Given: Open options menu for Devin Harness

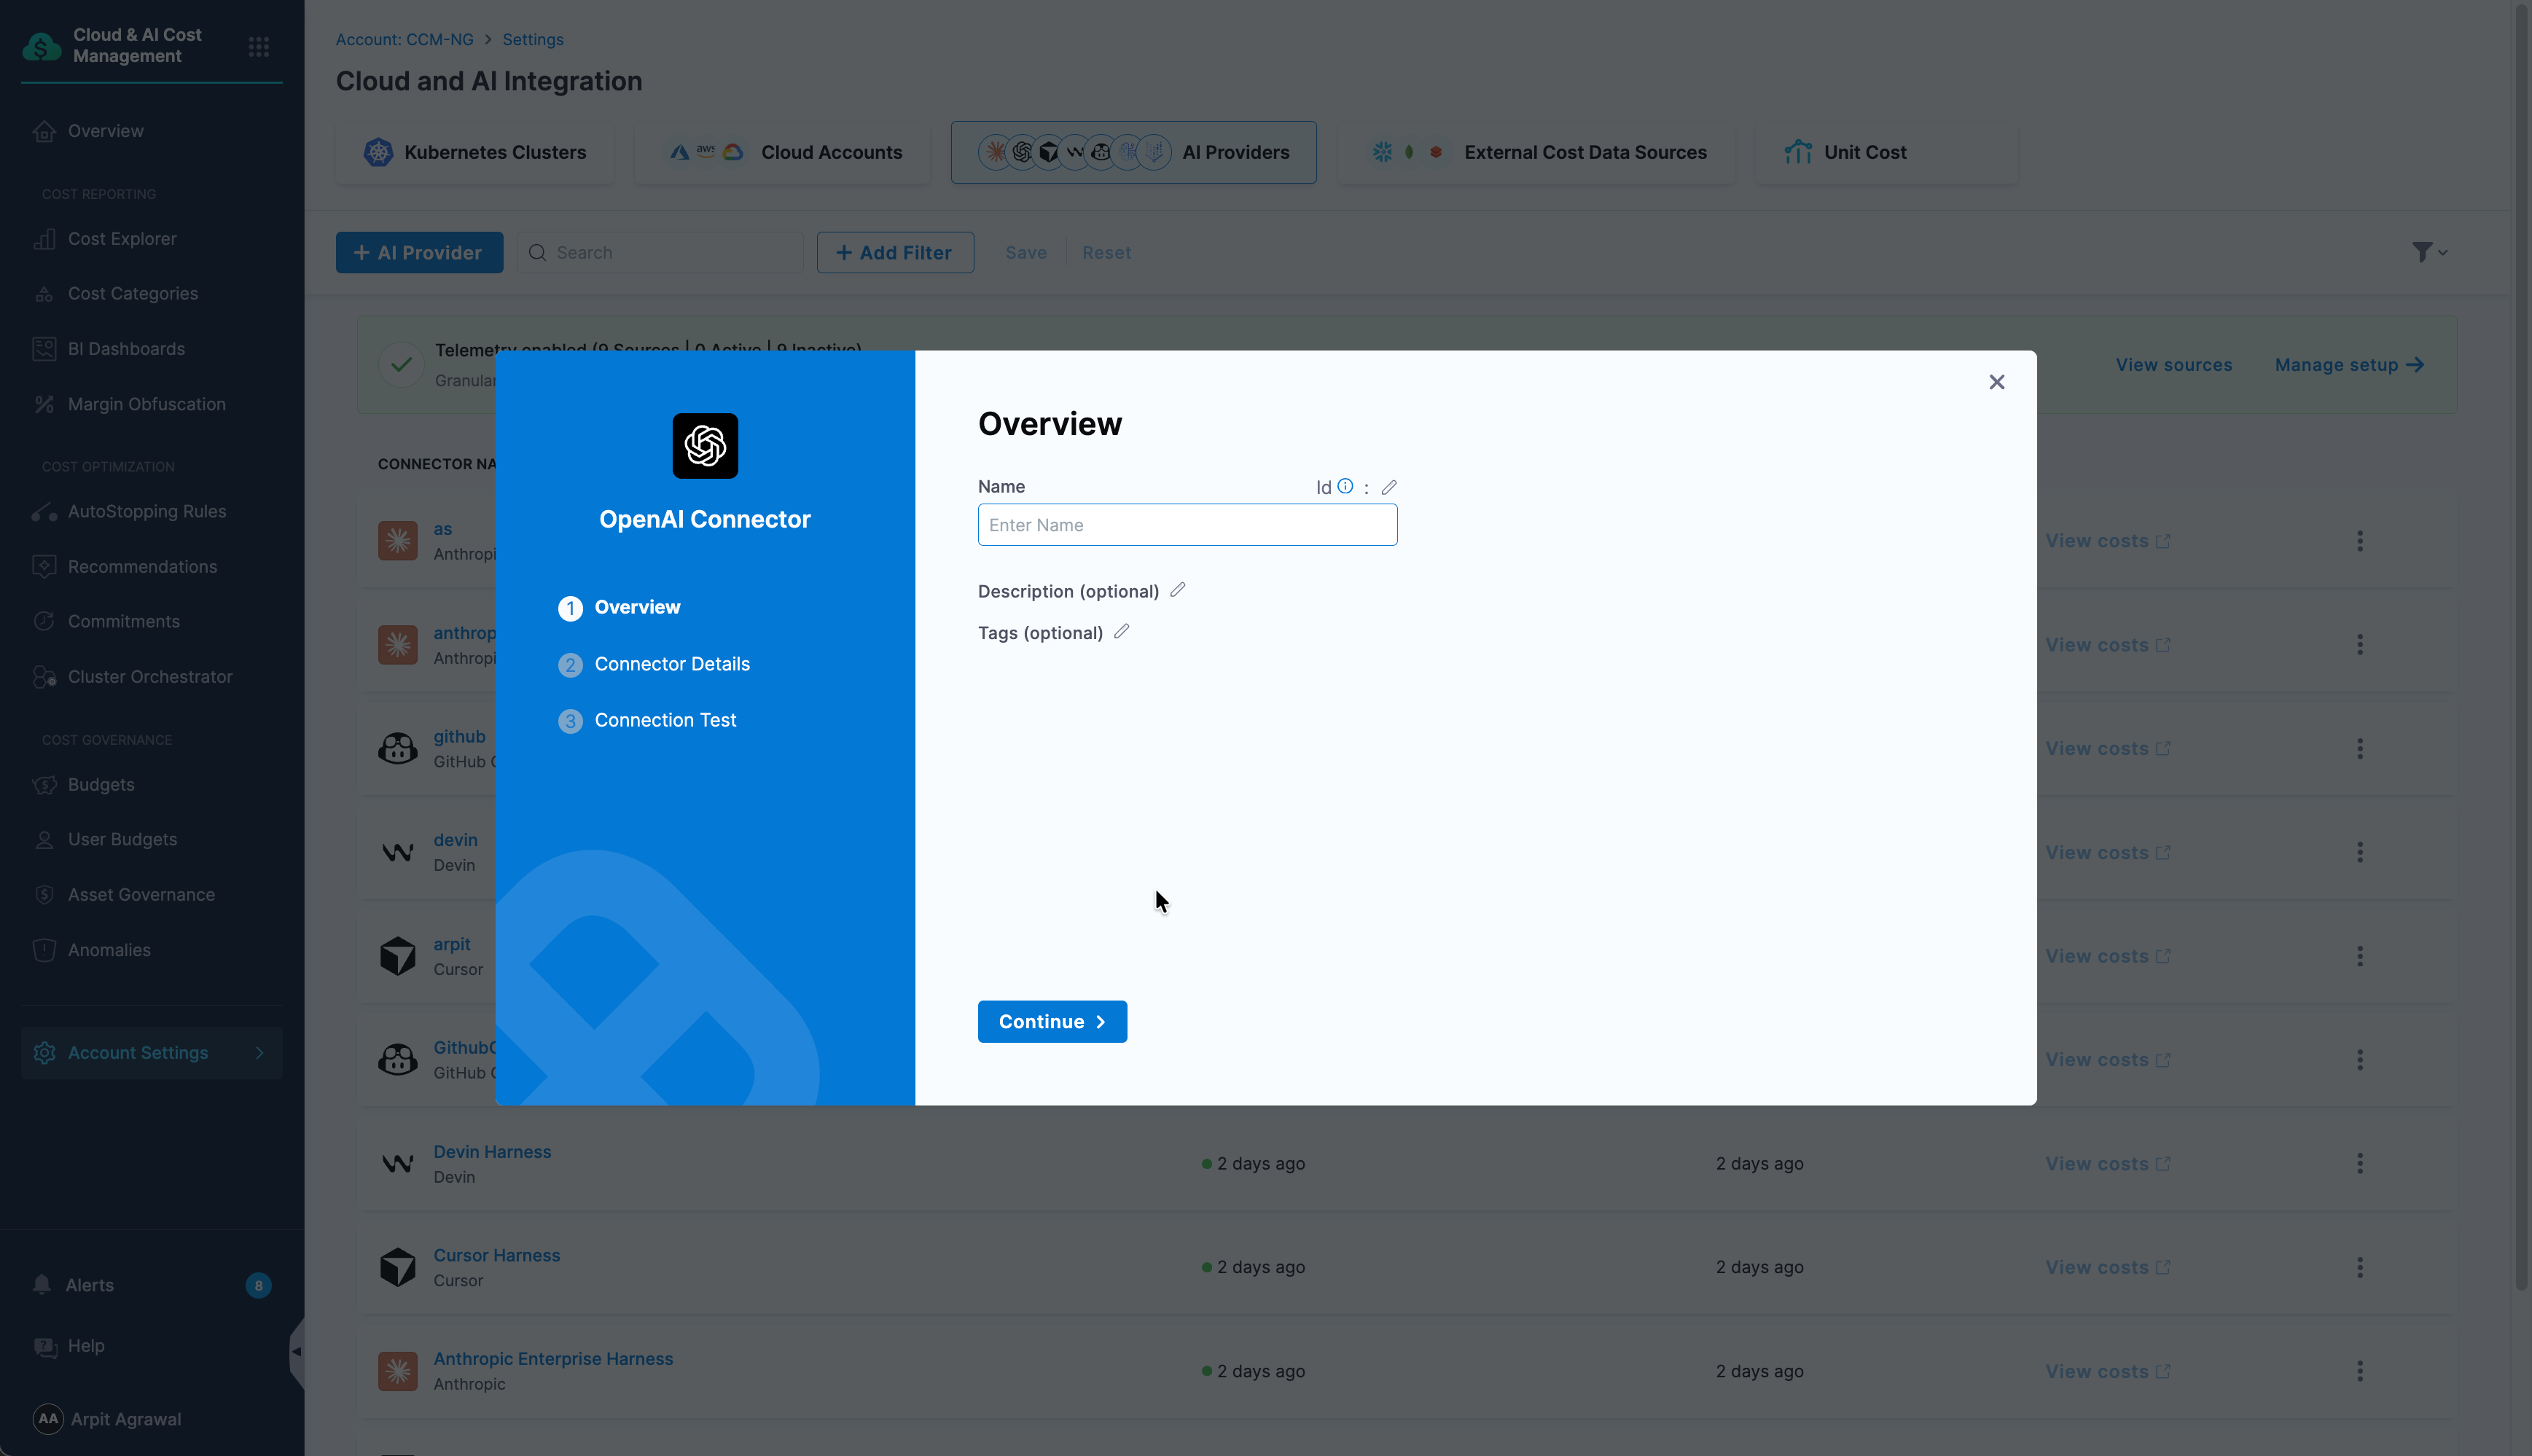Looking at the screenshot, I should [2359, 1164].
